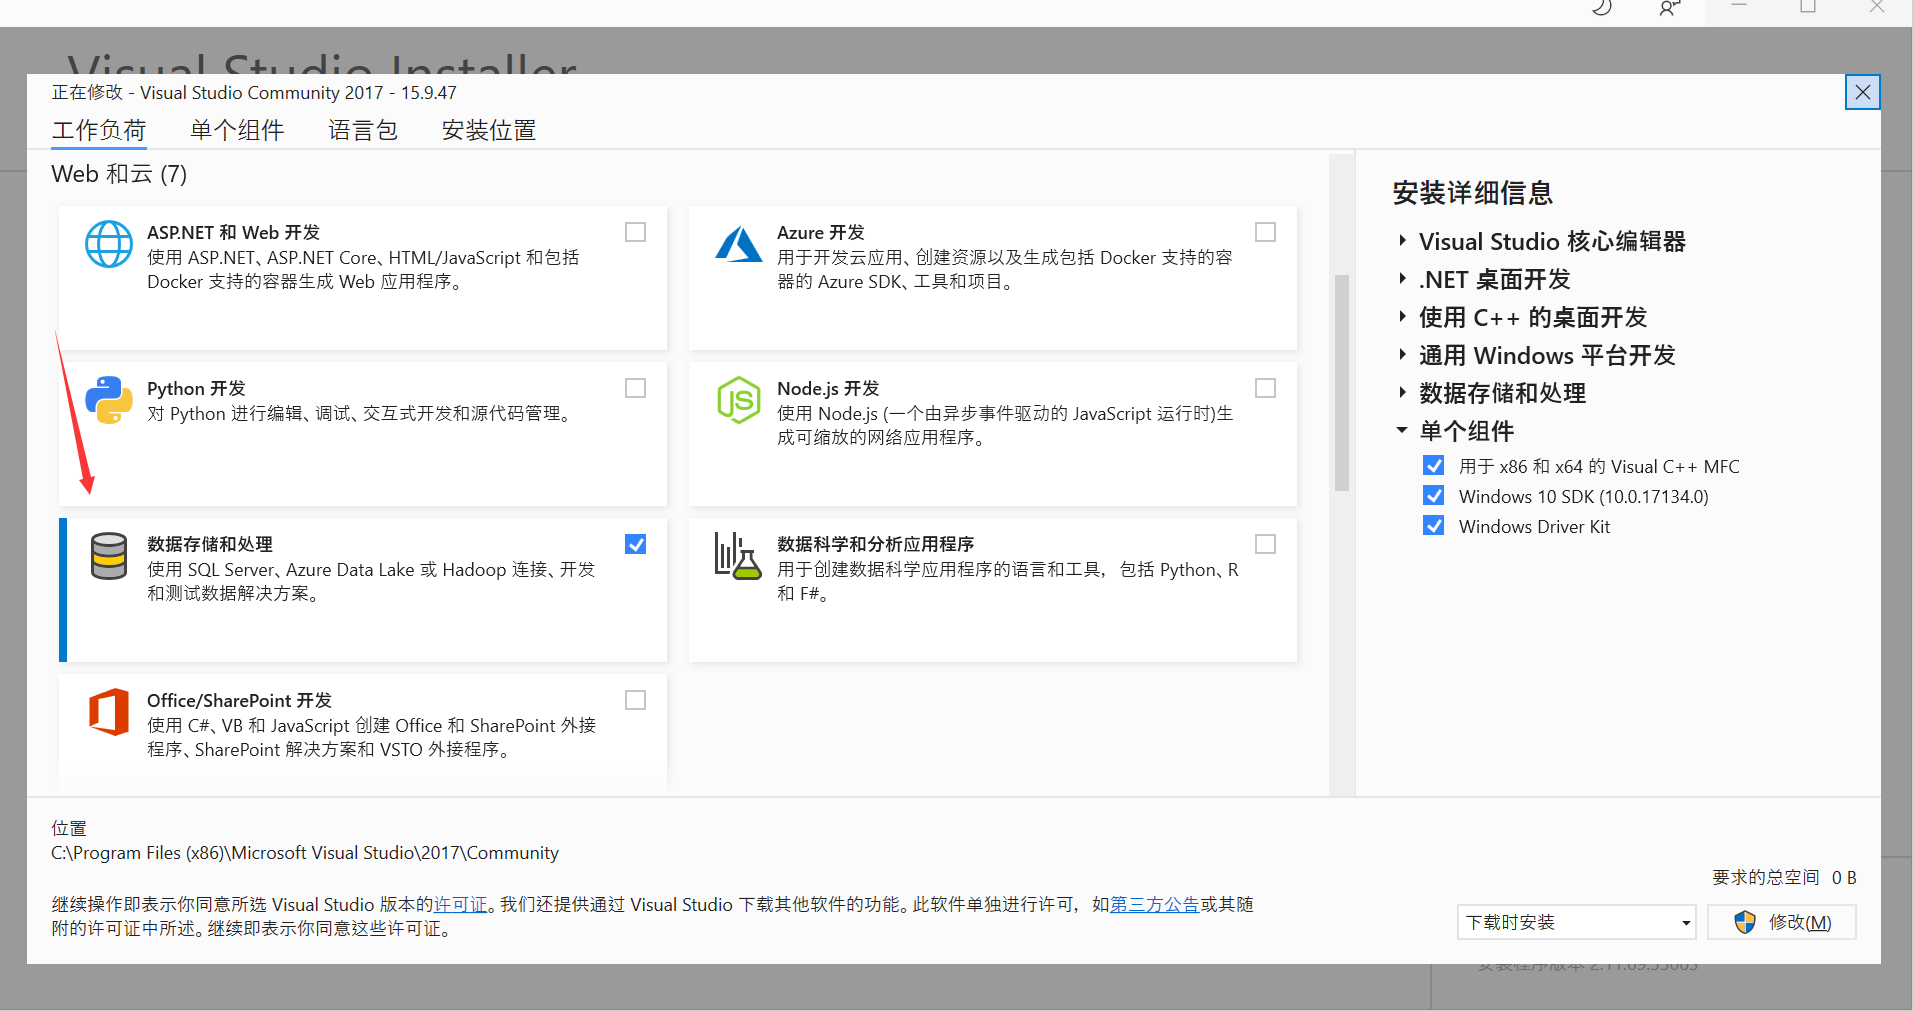Click the Azure development logo icon
The image size is (1913, 1011).
pos(739,244)
